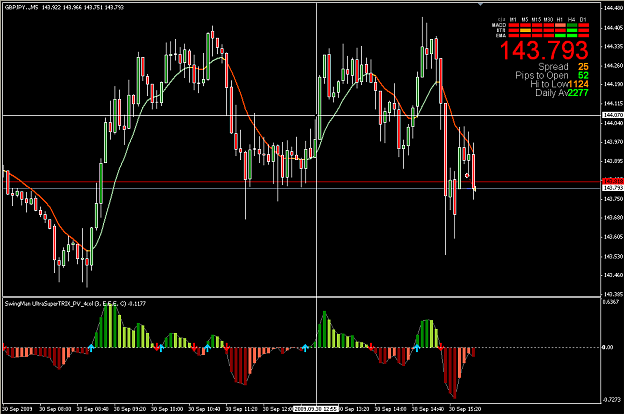The image size is (625, 415).
Task: Click the 0.00 indicator scale label
Action: 607,347
